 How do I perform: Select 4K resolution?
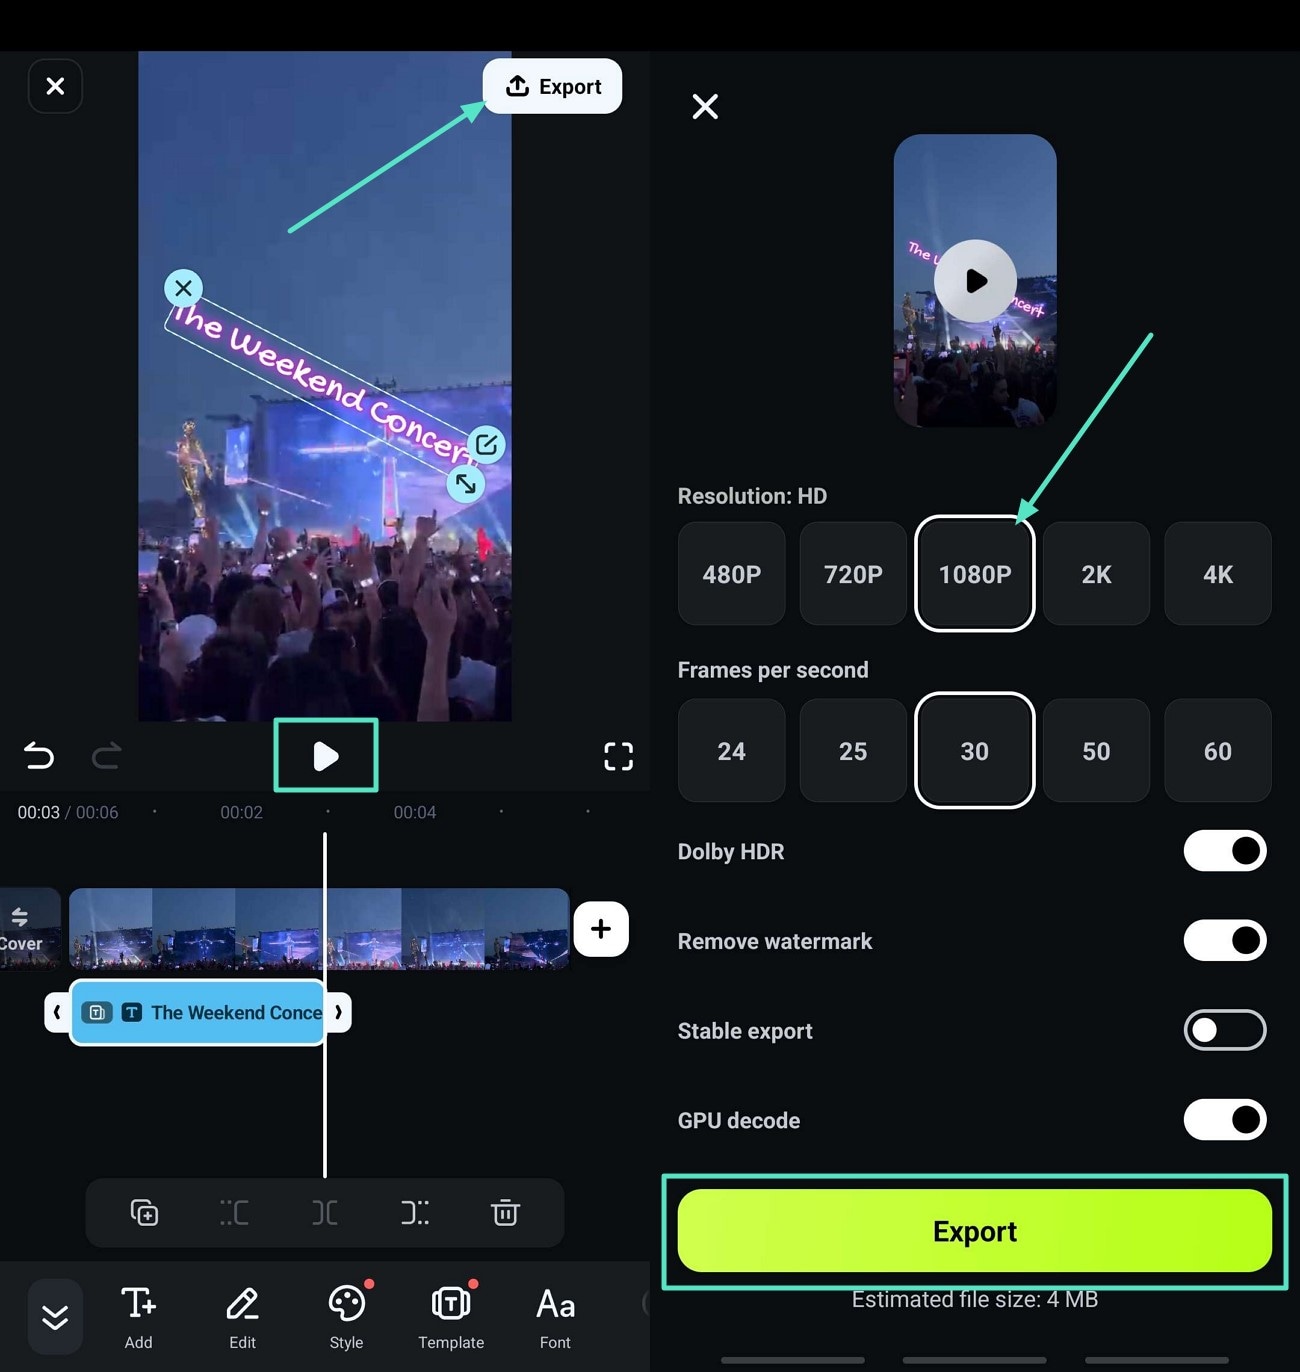[1218, 574]
